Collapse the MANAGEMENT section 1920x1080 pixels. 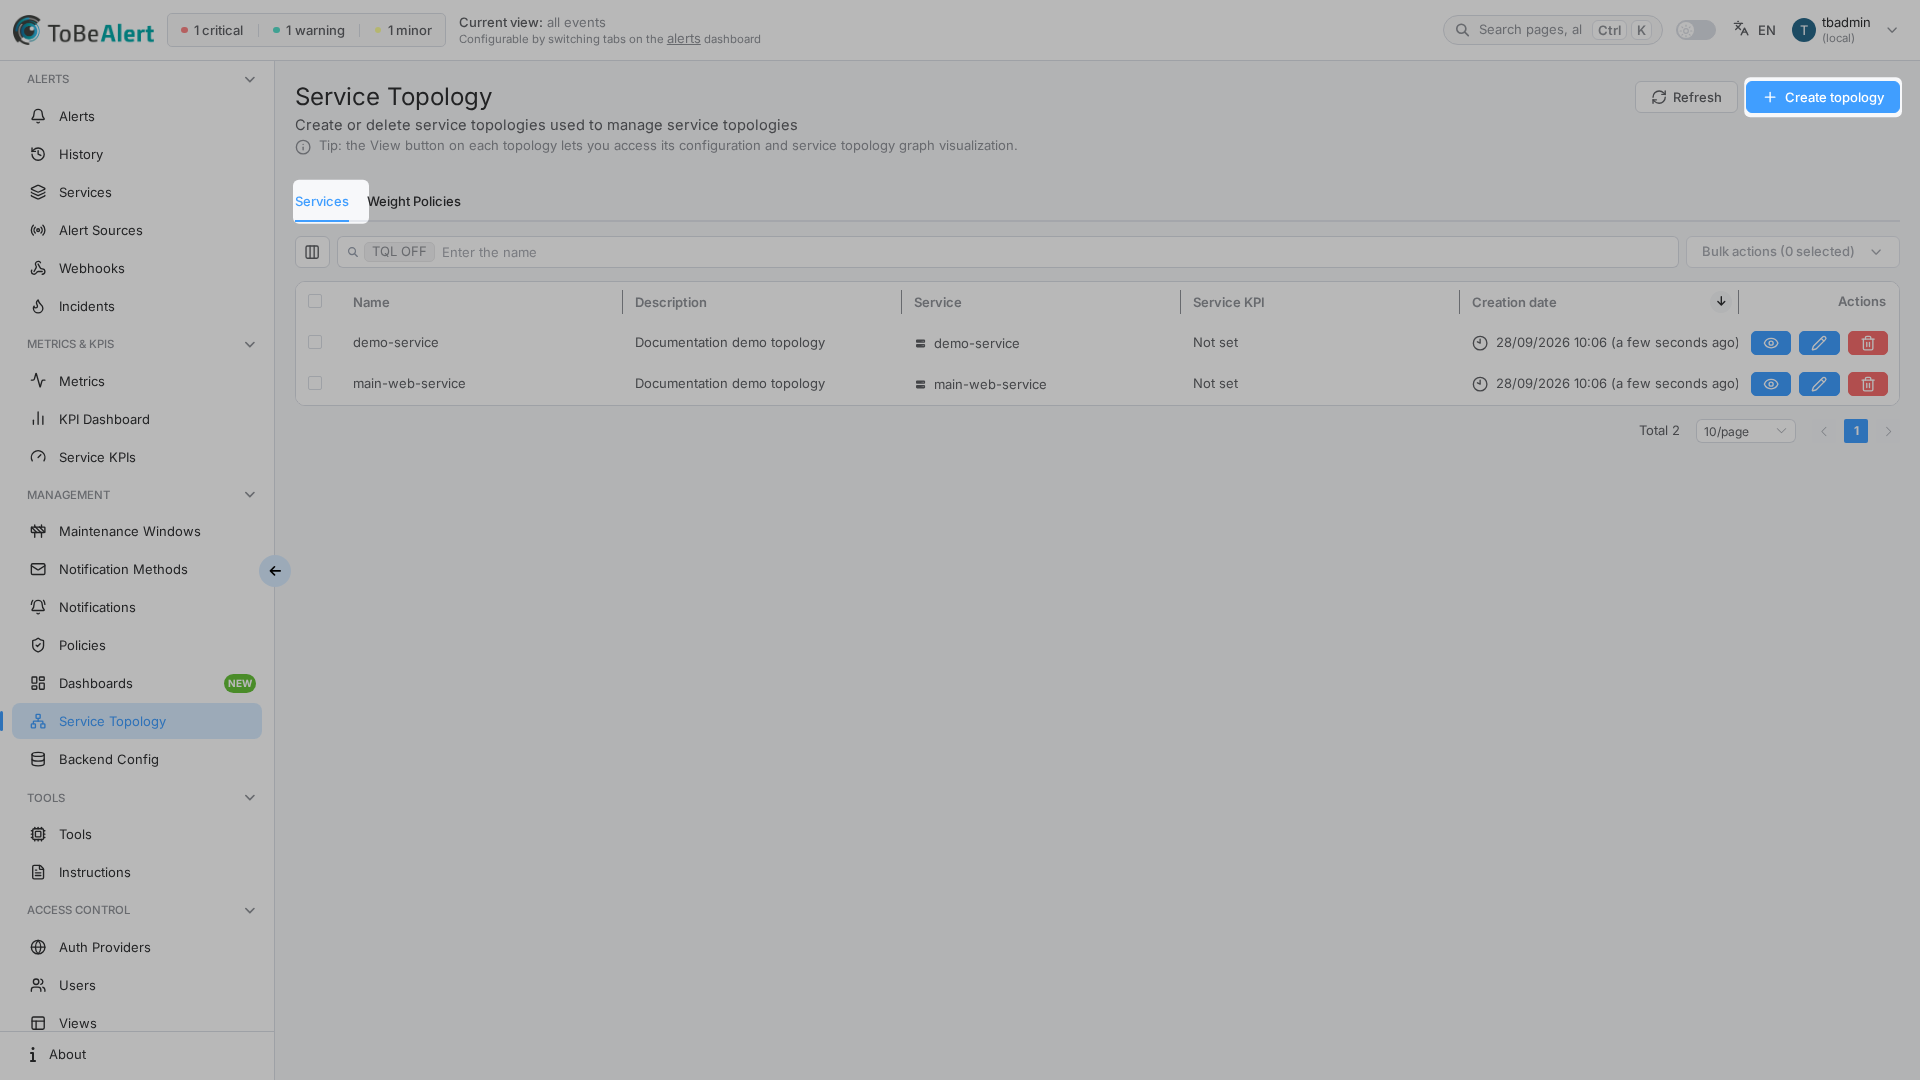[x=250, y=495]
